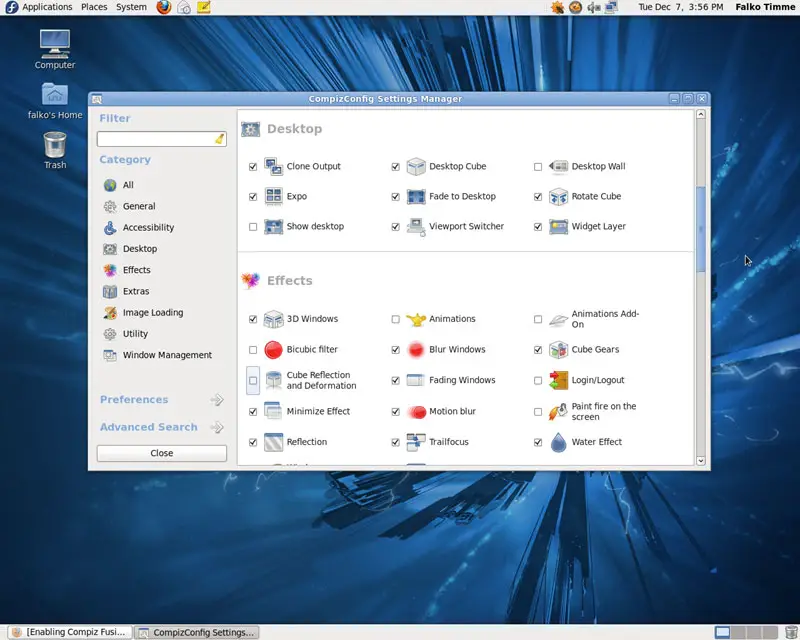The width and height of the screenshot is (800, 640).
Task: Launch Firefox from the top panel
Action: [x=164, y=7]
